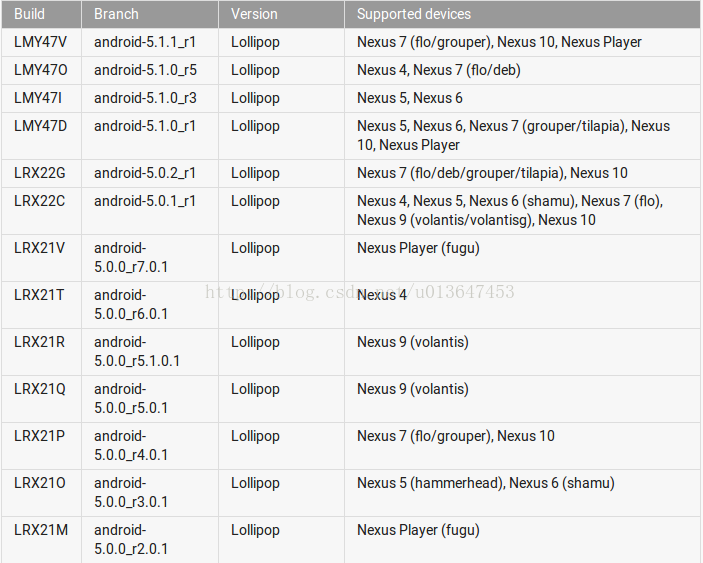Image resolution: width=703 pixels, height=563 pixels.
Task: Select build LRX21V cell
Action: coord(41,258)
